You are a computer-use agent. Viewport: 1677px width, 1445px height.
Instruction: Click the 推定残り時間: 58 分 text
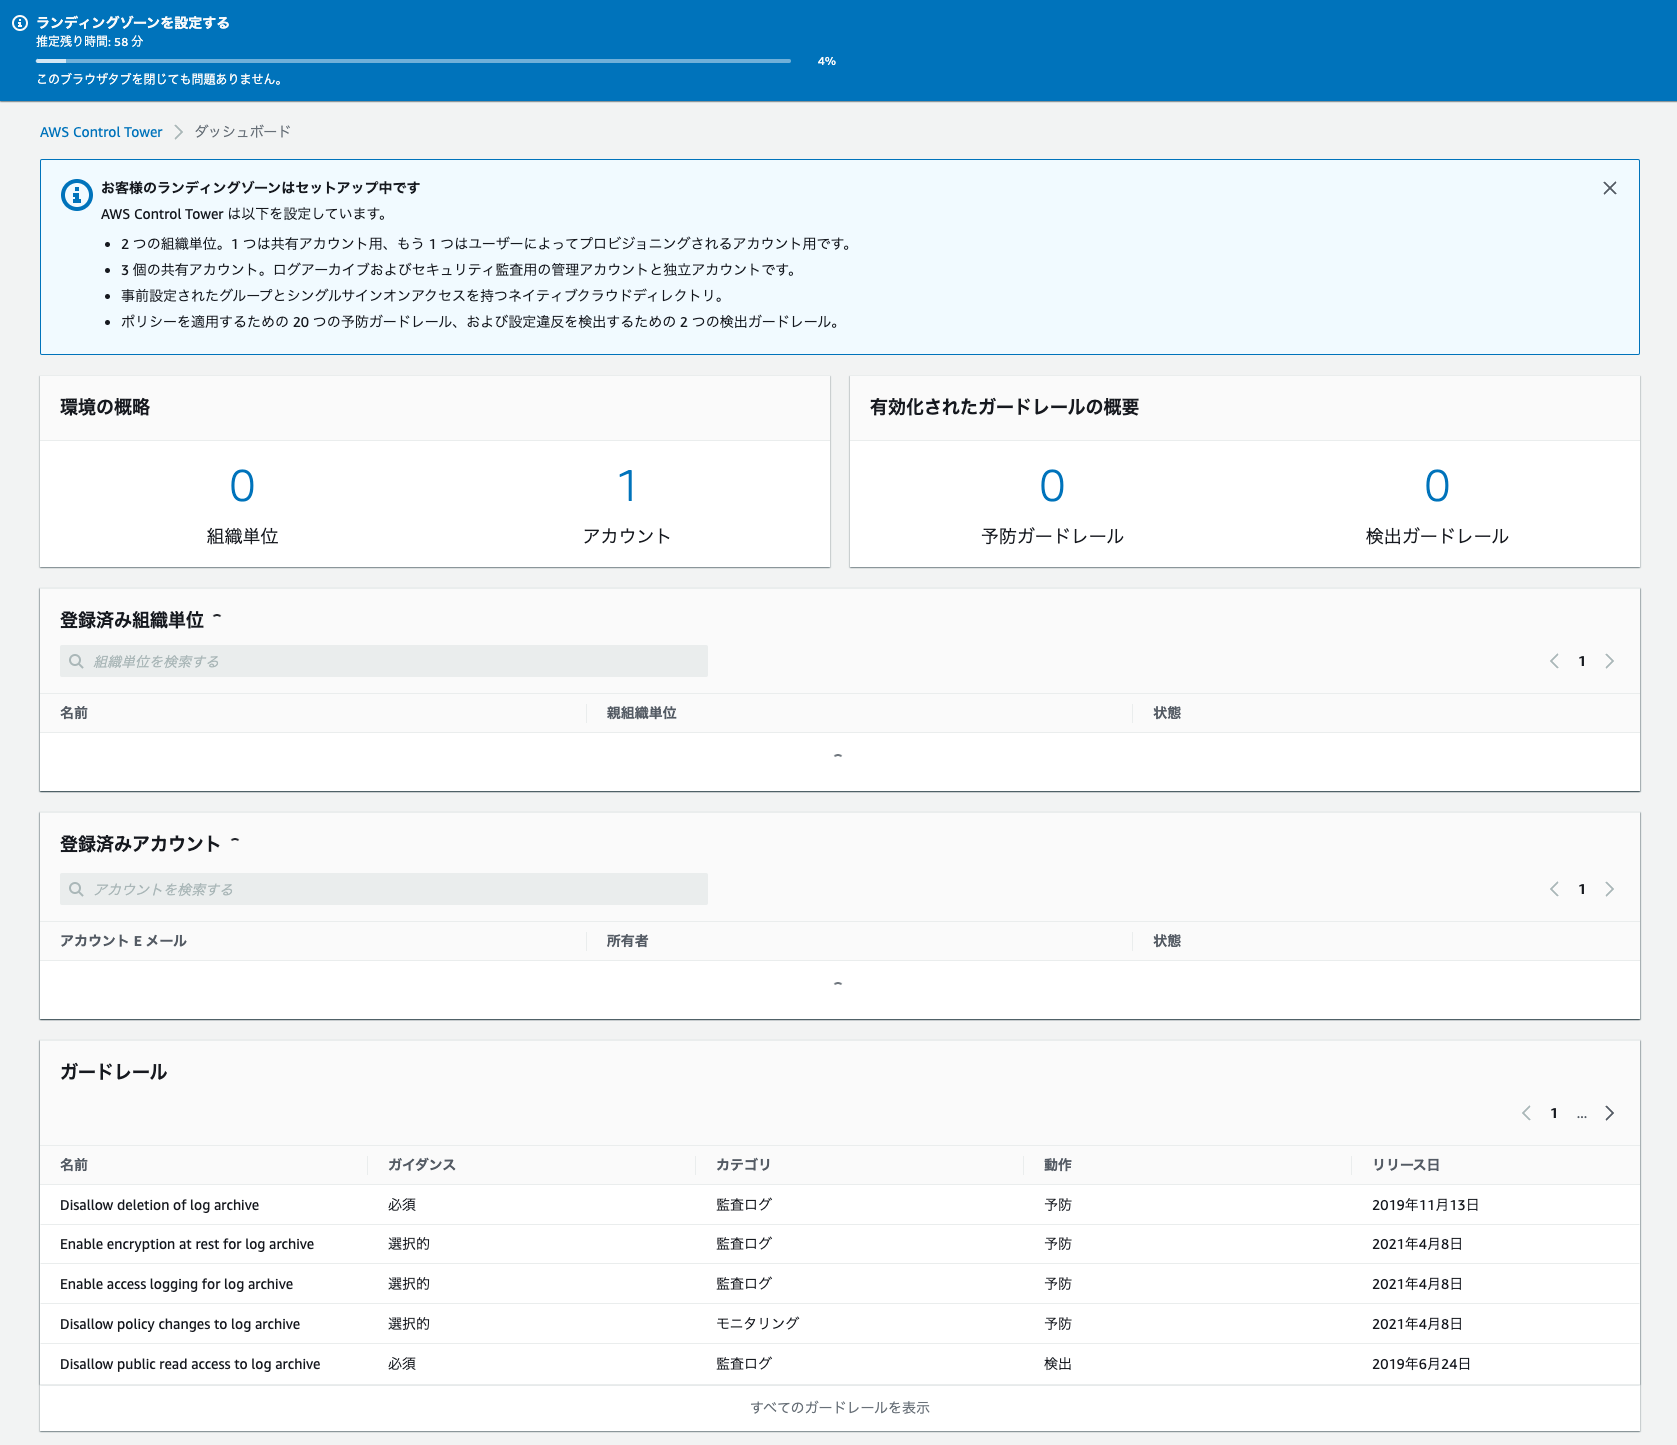click(x=90, y=42)
